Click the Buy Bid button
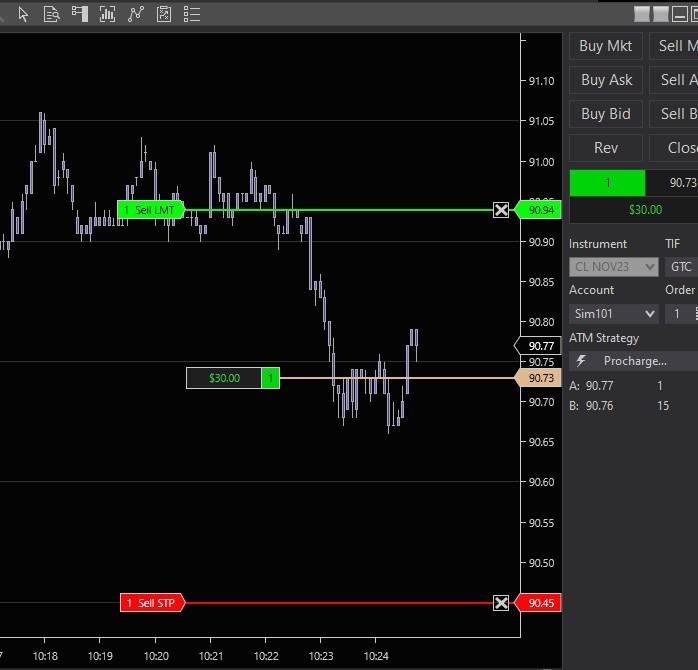 pos(606,114)
